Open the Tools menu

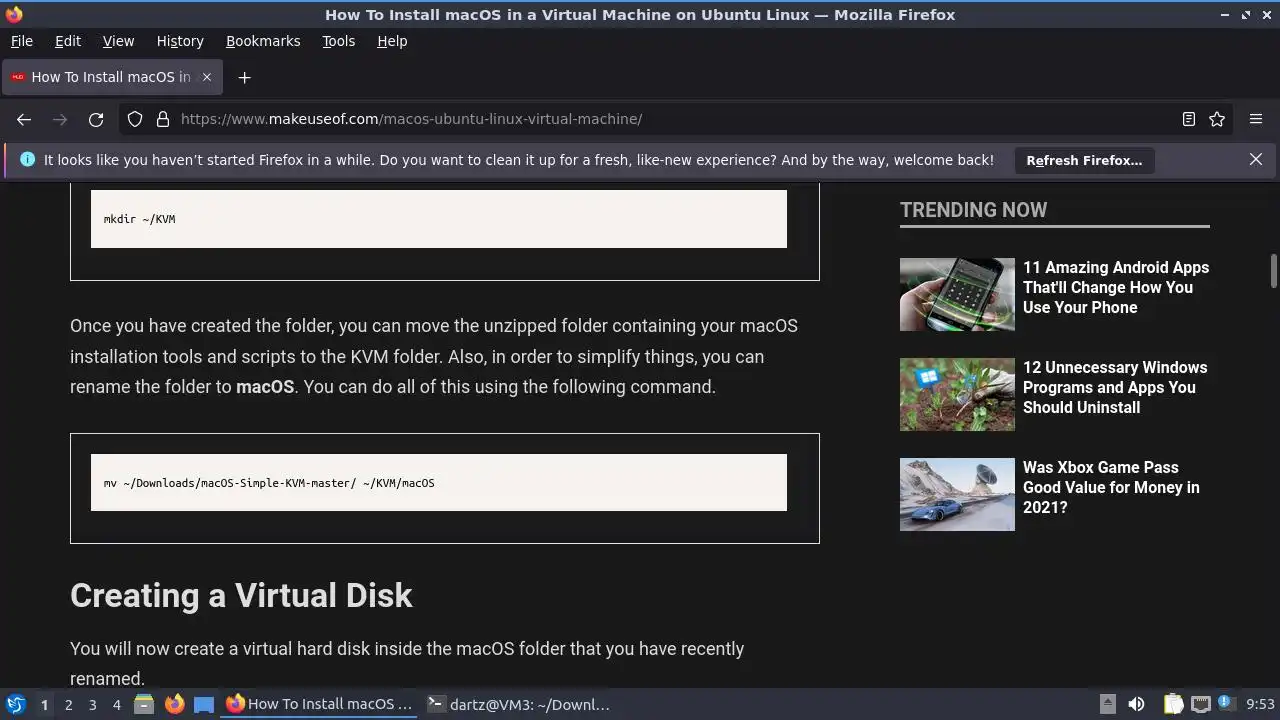pos(339,41)
